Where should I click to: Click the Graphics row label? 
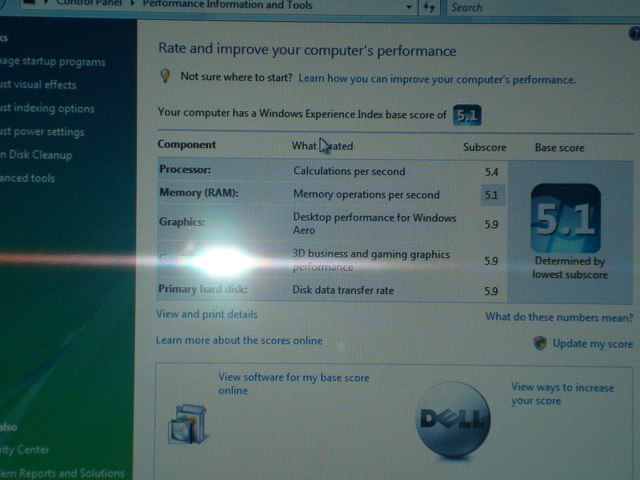point(182,222)
